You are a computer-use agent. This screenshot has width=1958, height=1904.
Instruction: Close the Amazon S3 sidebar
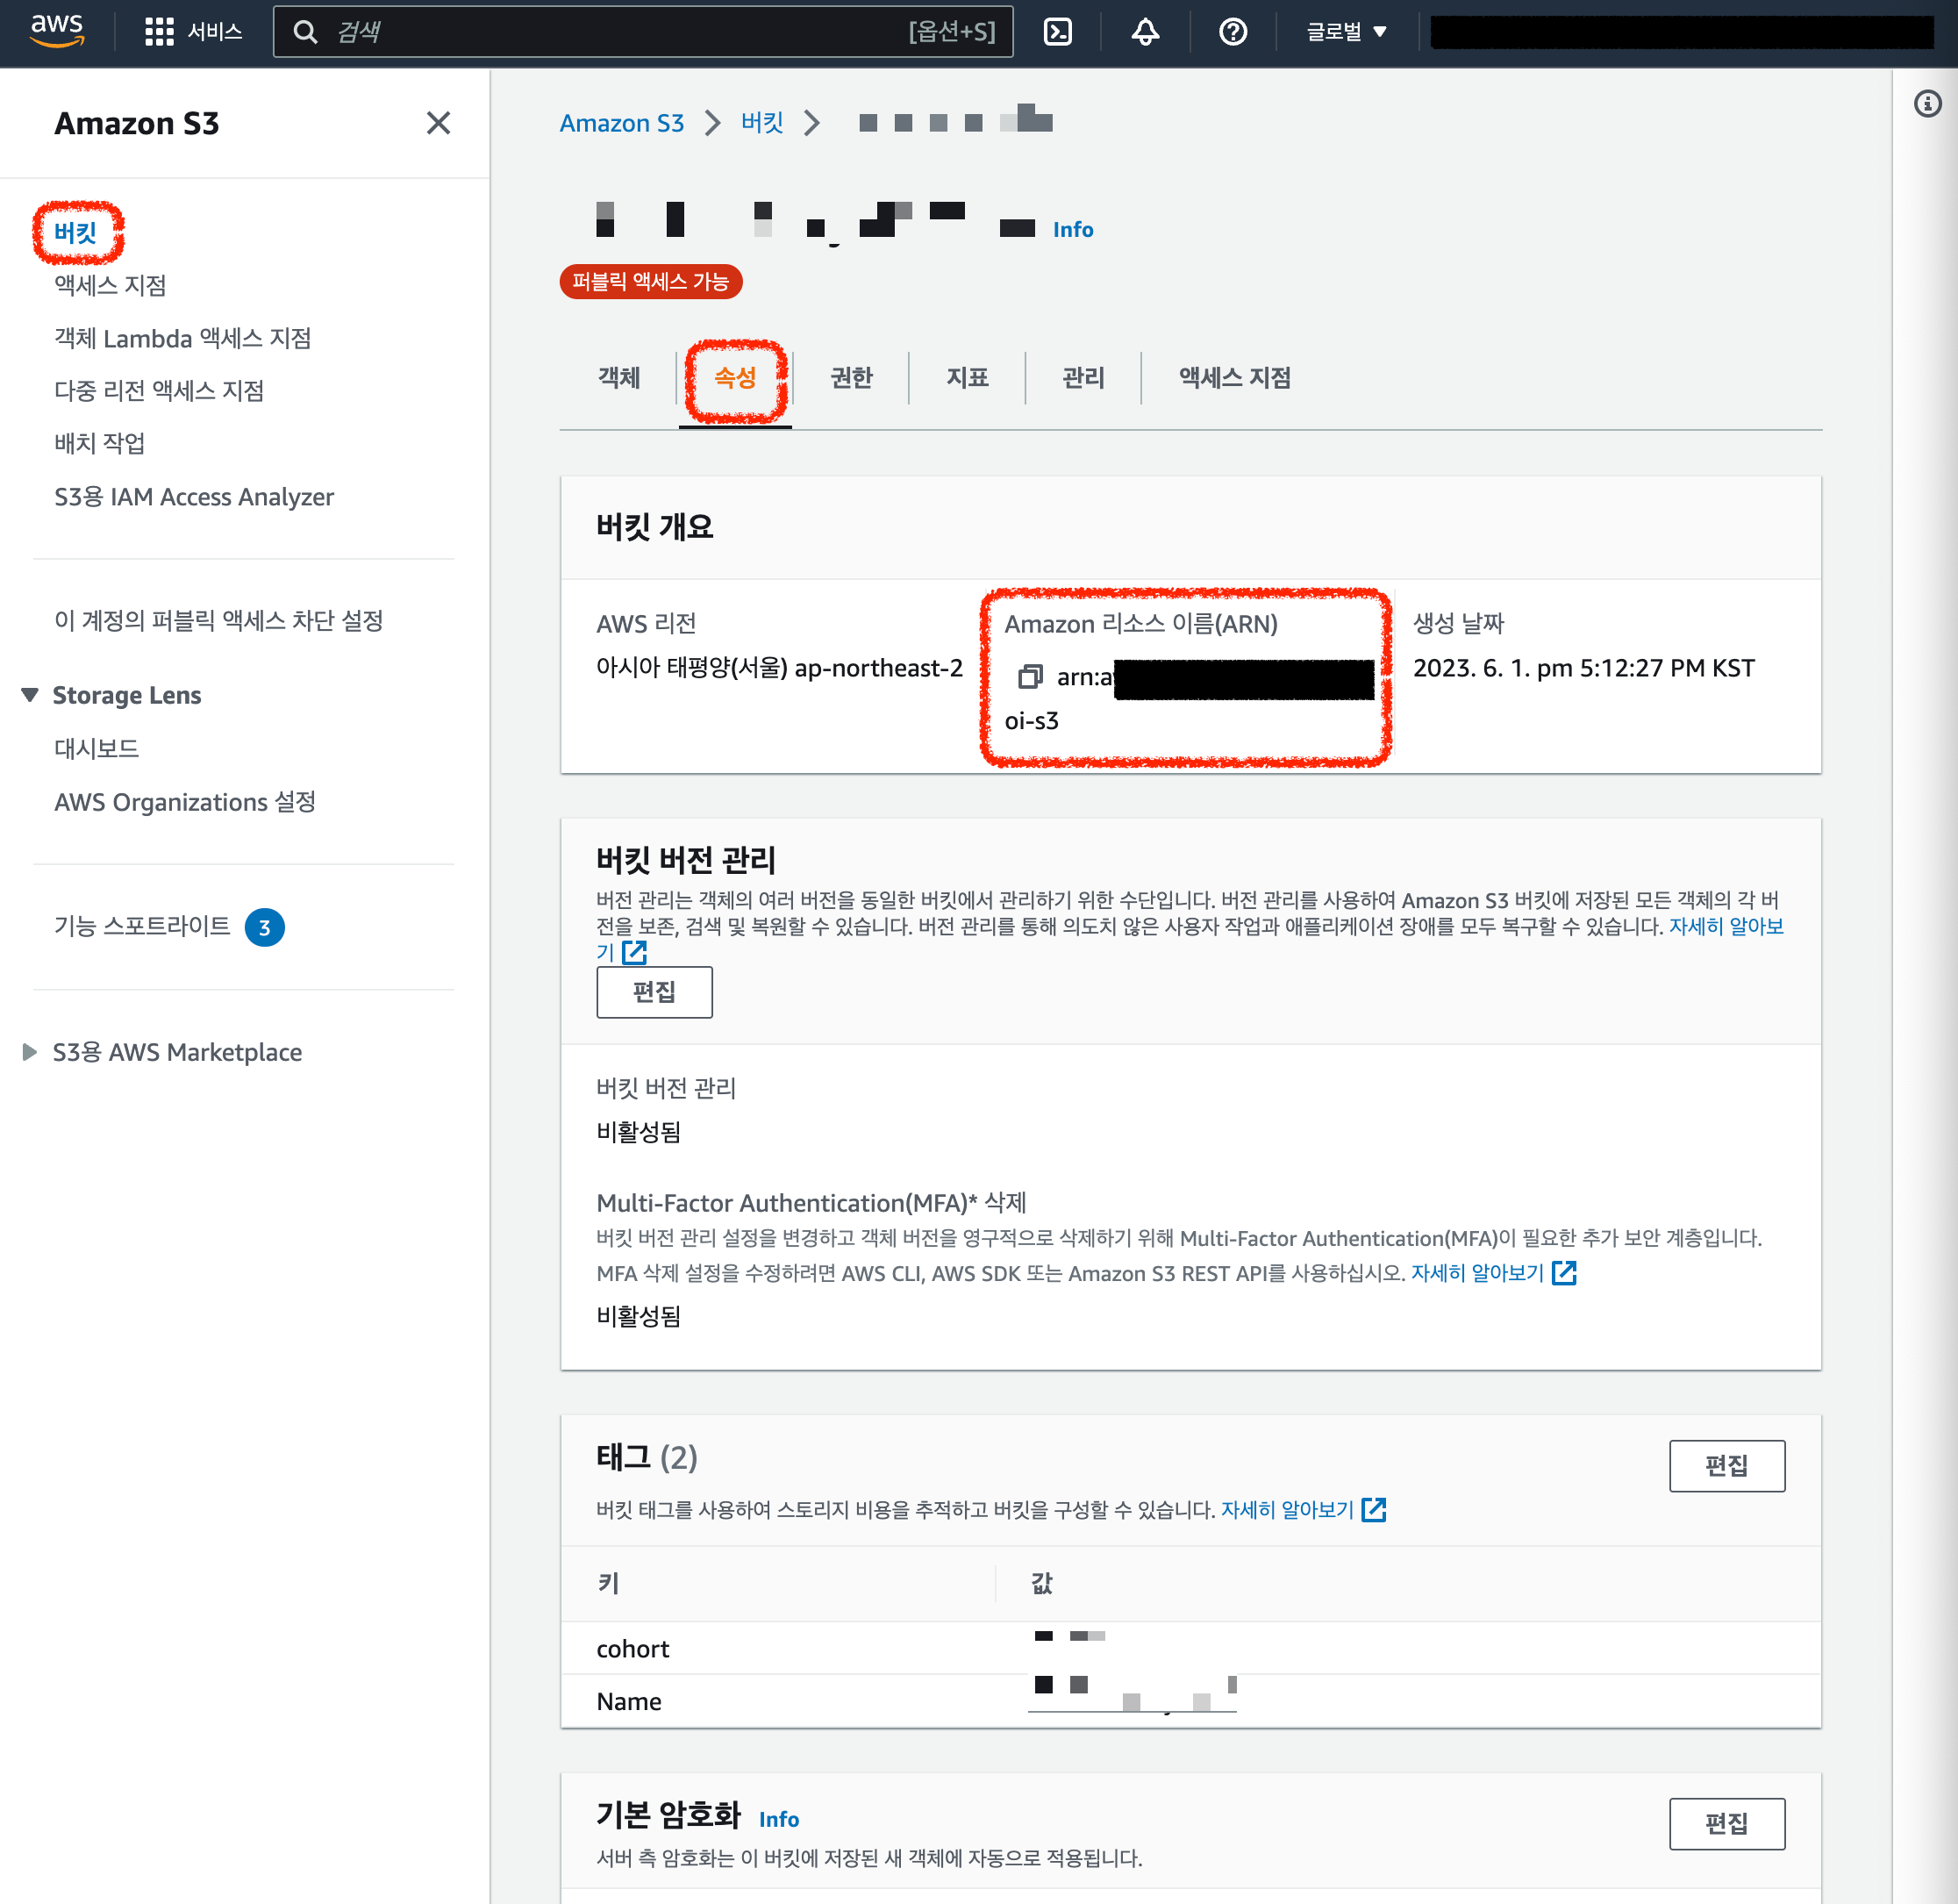click(x=438, y=123)
